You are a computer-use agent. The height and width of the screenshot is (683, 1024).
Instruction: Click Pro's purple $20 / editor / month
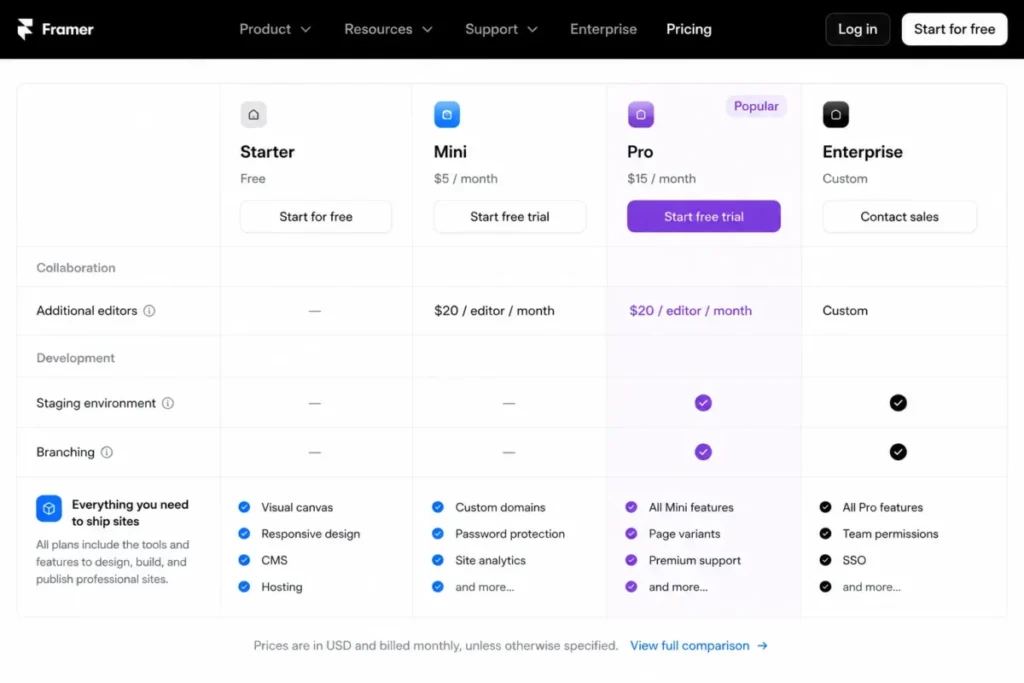pos(690,311)
